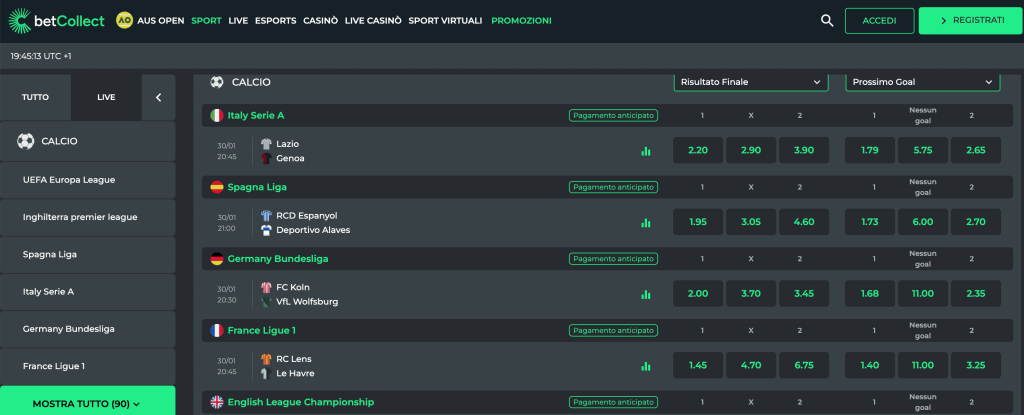Select Italy Serie A in sidebar

88,291
